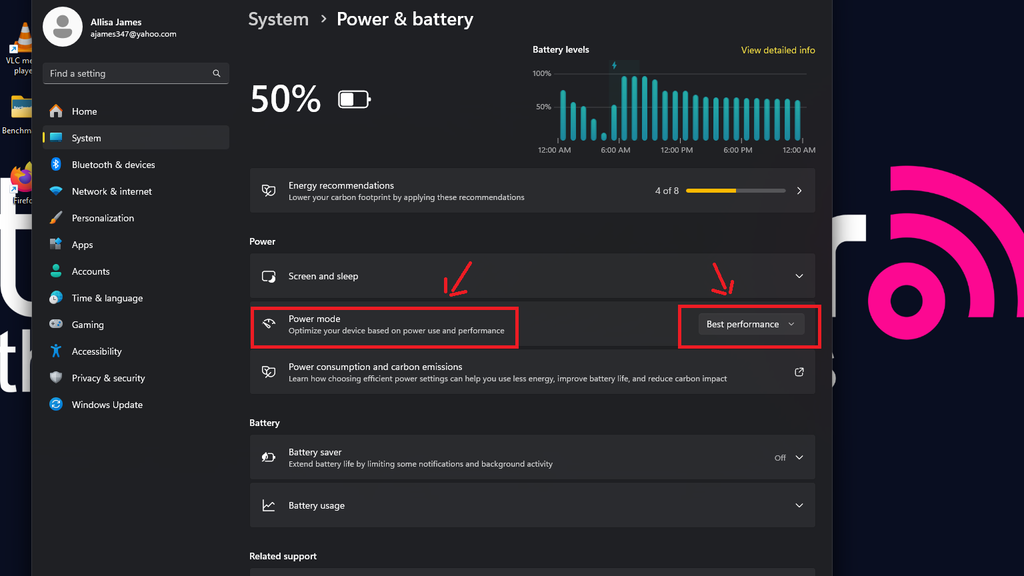This screenshot has width=1024, height=576.
Task: Click the Gaming controller icon
Action: (x=56, y=325)
